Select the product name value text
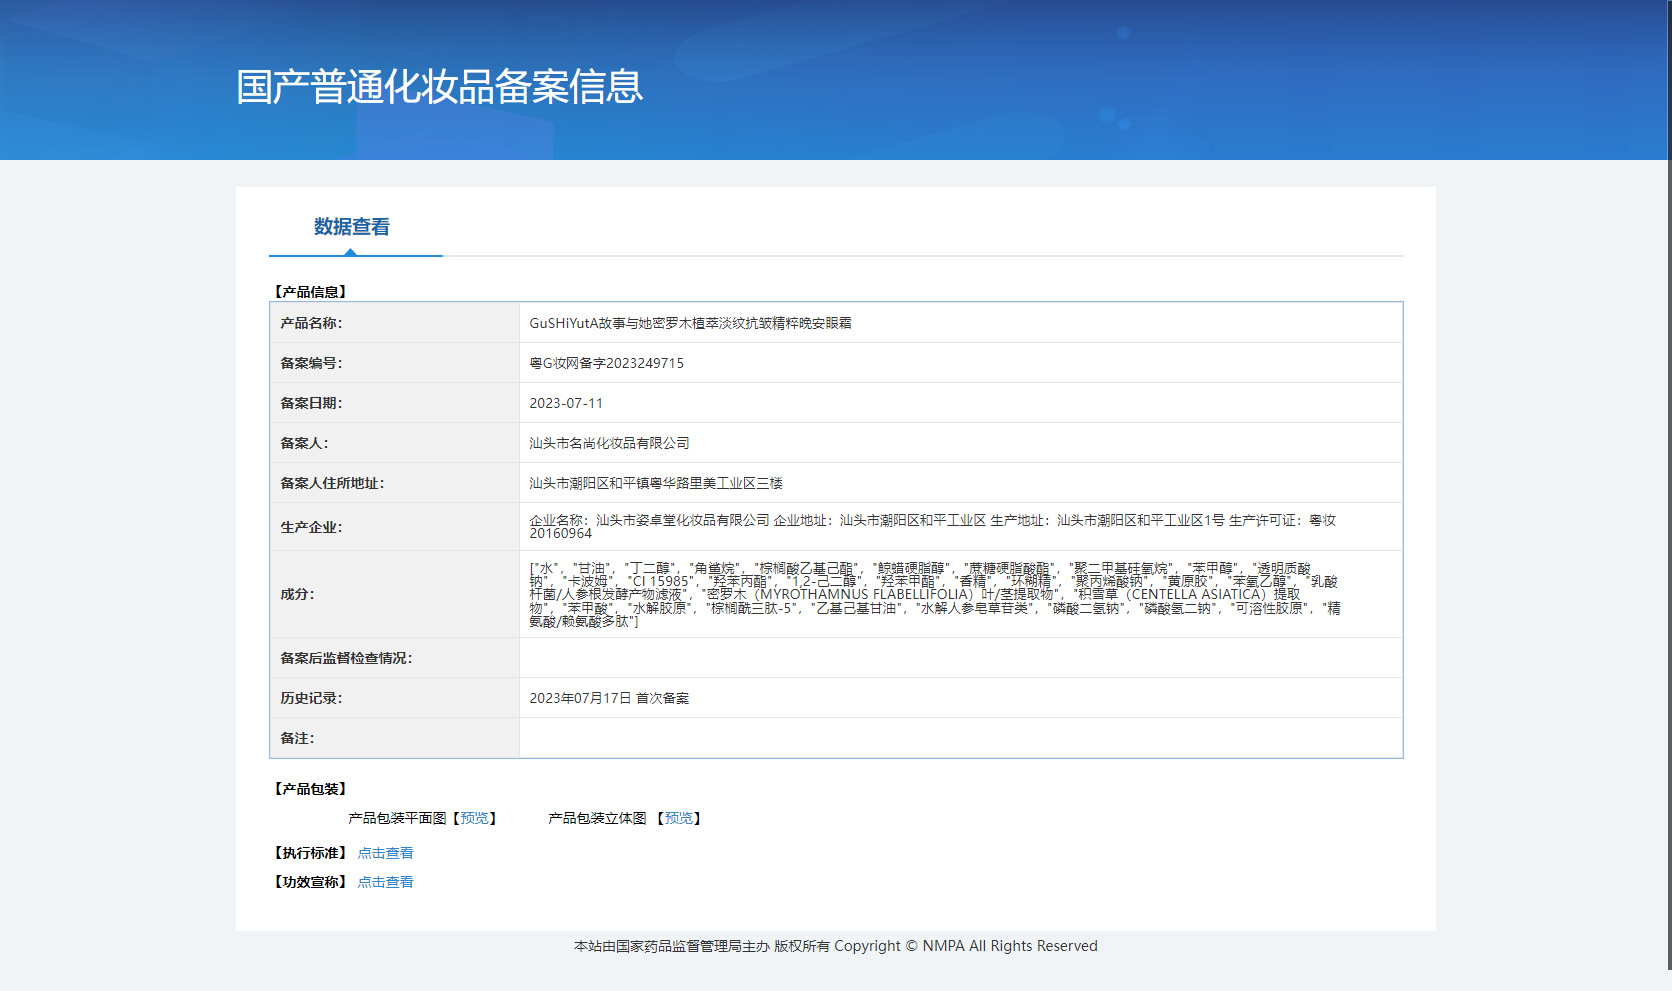1672x991 pixels. coord(690,323)
